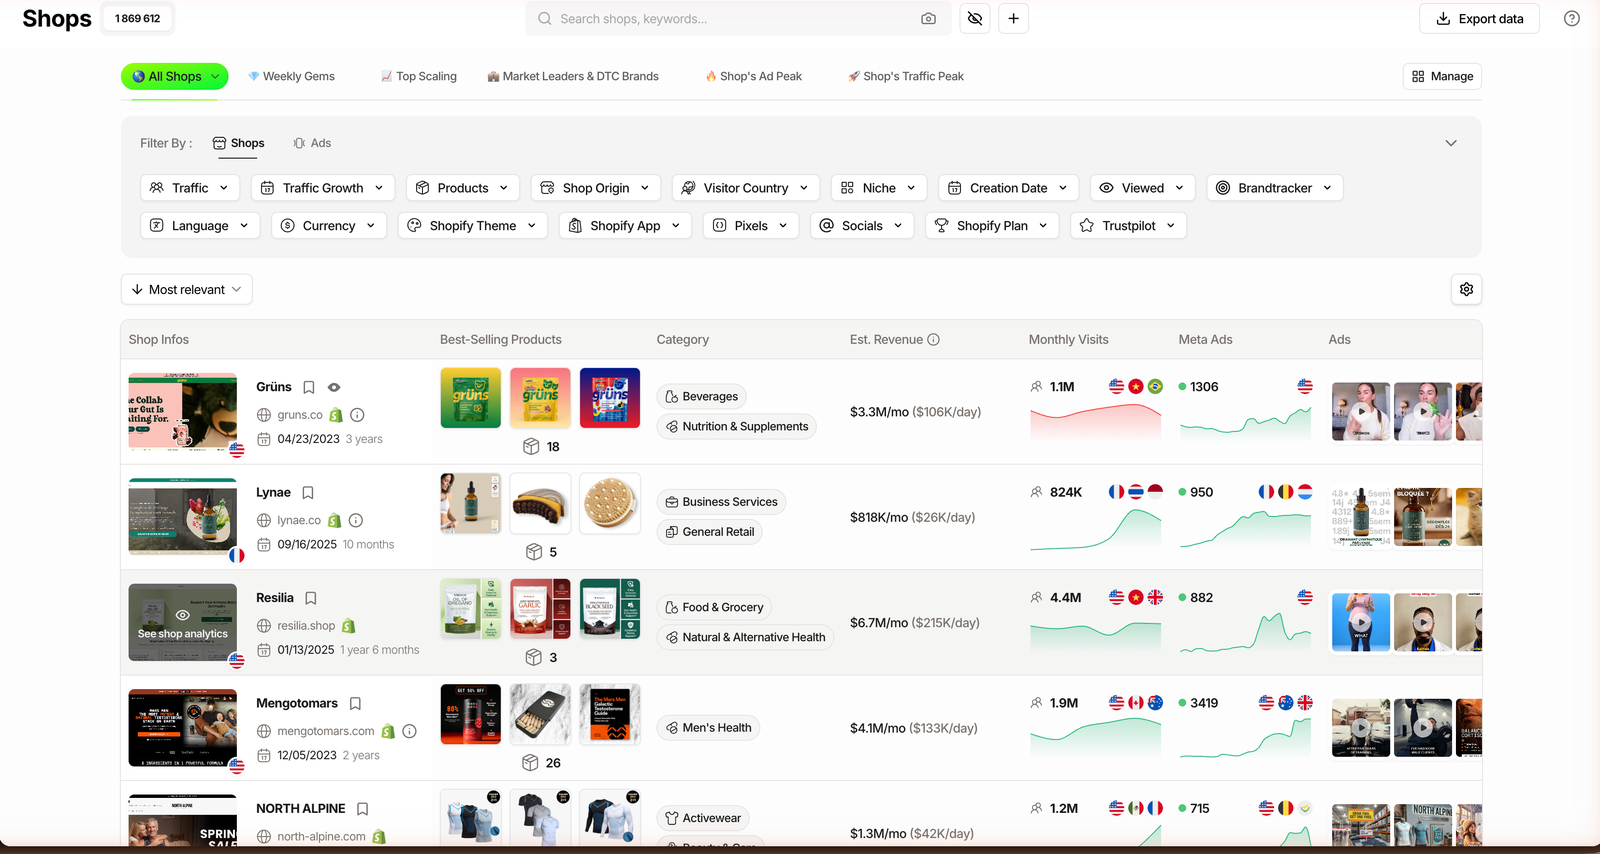Switch to the Top Scaling tab
1600x854 pixels.
coord(418,76)
